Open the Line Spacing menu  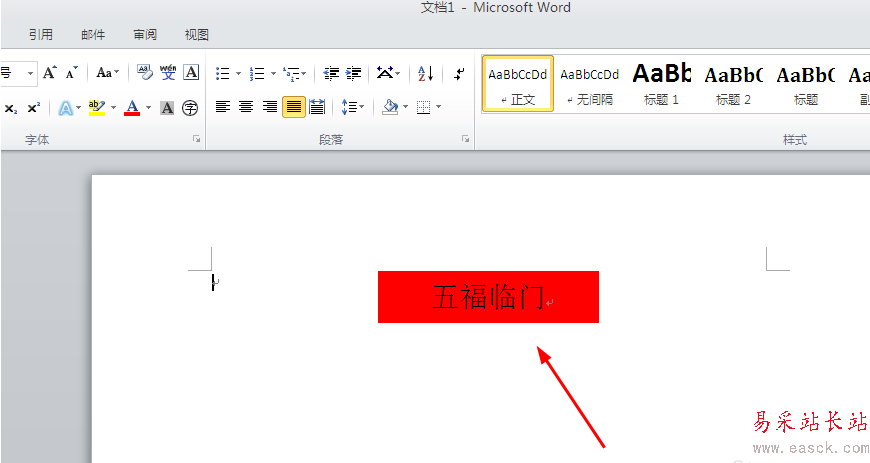(x=352, y=107)
